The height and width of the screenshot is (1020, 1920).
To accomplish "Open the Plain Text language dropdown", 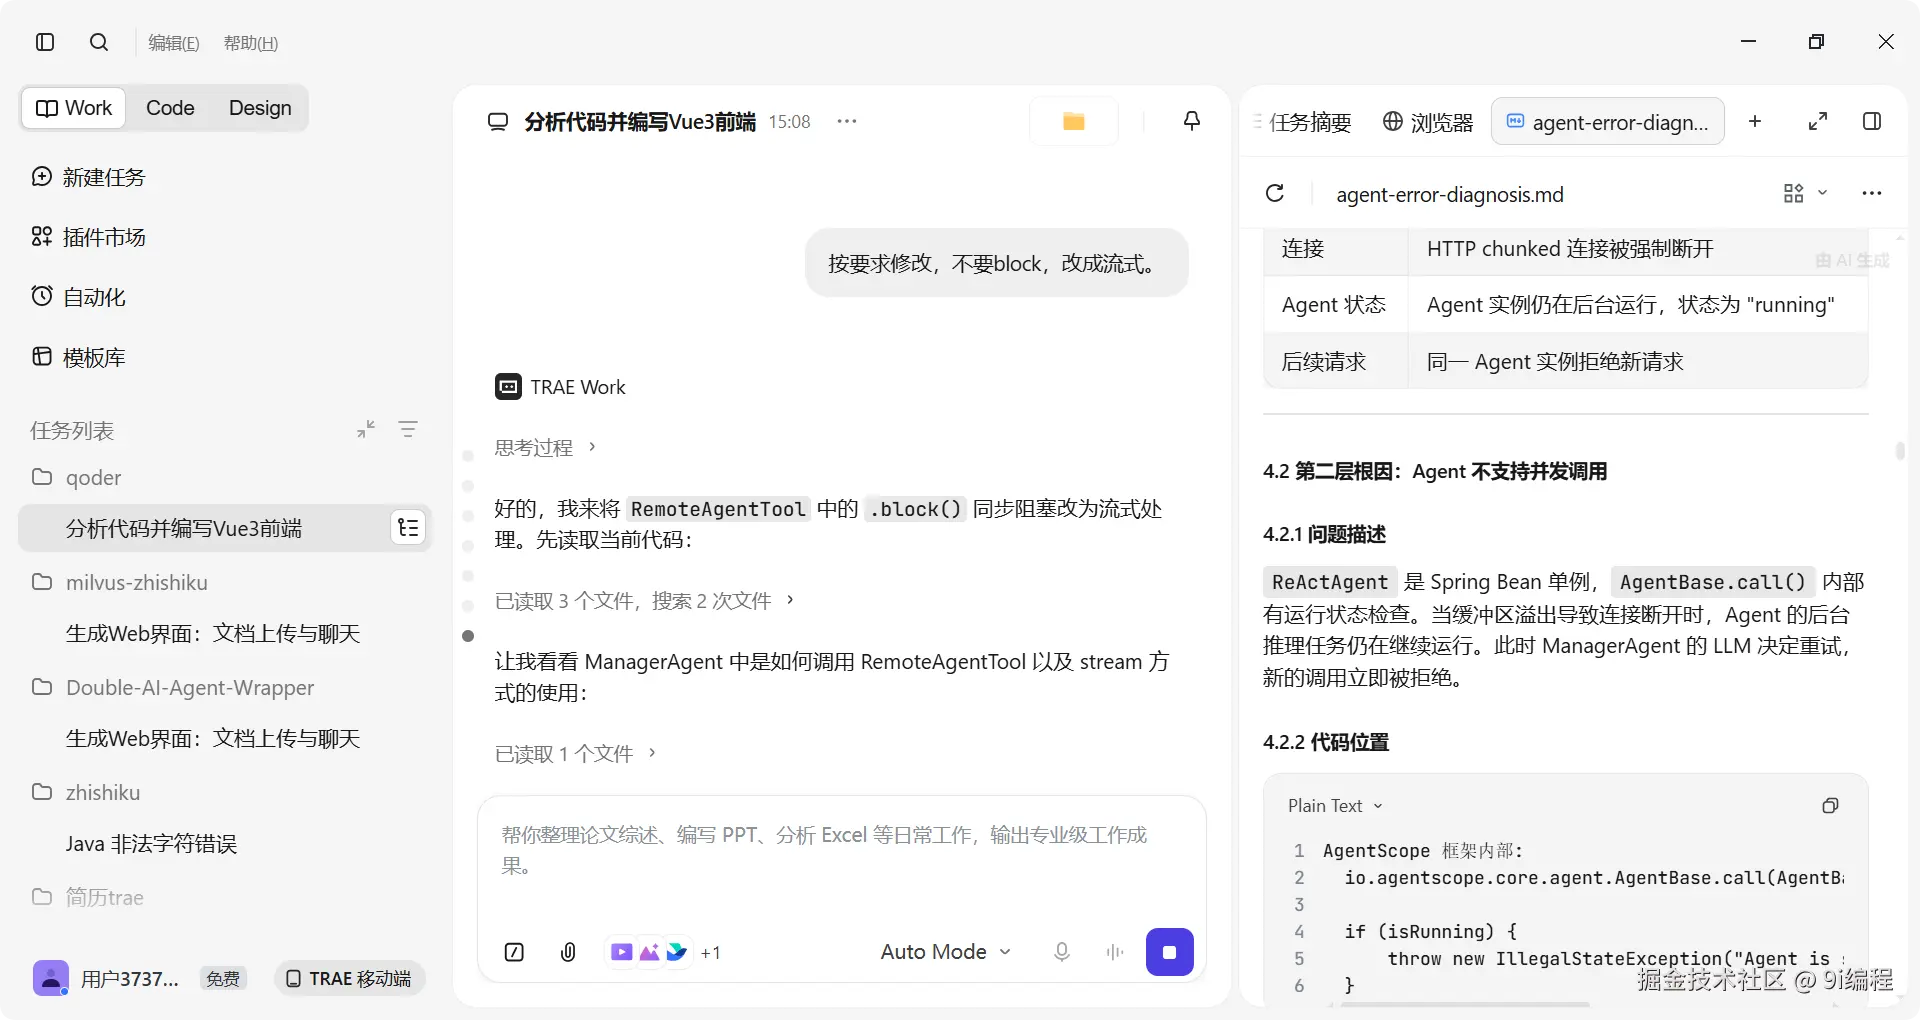I will point(1335,806).
